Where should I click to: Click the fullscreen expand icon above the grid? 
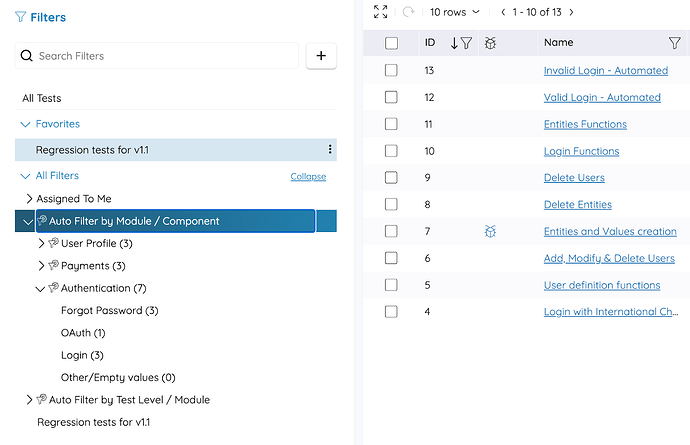[380, 12]
